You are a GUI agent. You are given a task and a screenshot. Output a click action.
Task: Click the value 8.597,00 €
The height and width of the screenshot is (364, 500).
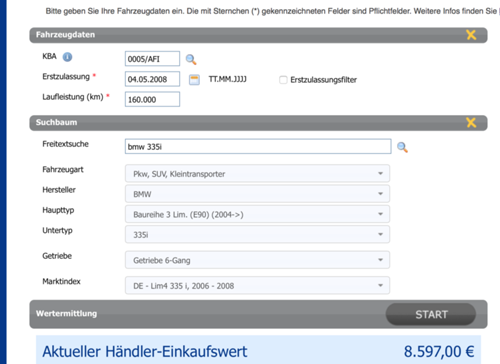(x=439, y=351)
